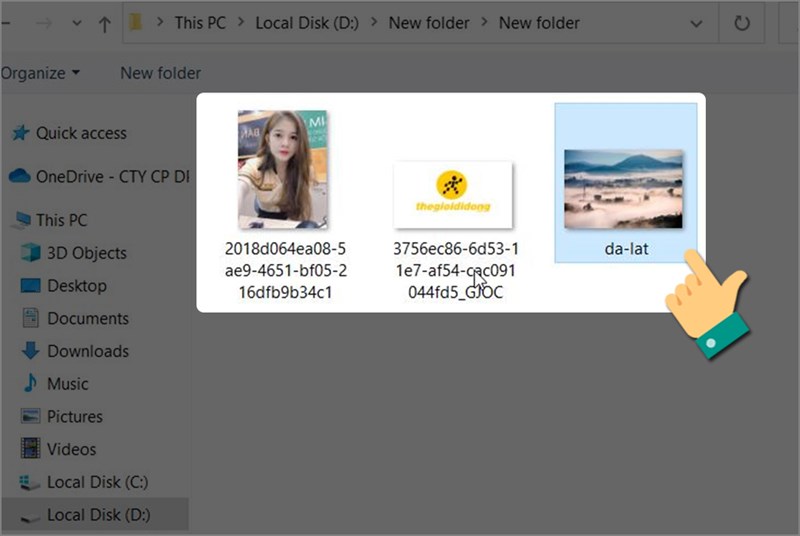Open the recent locations dropdown arrow

tap(77, 23)
